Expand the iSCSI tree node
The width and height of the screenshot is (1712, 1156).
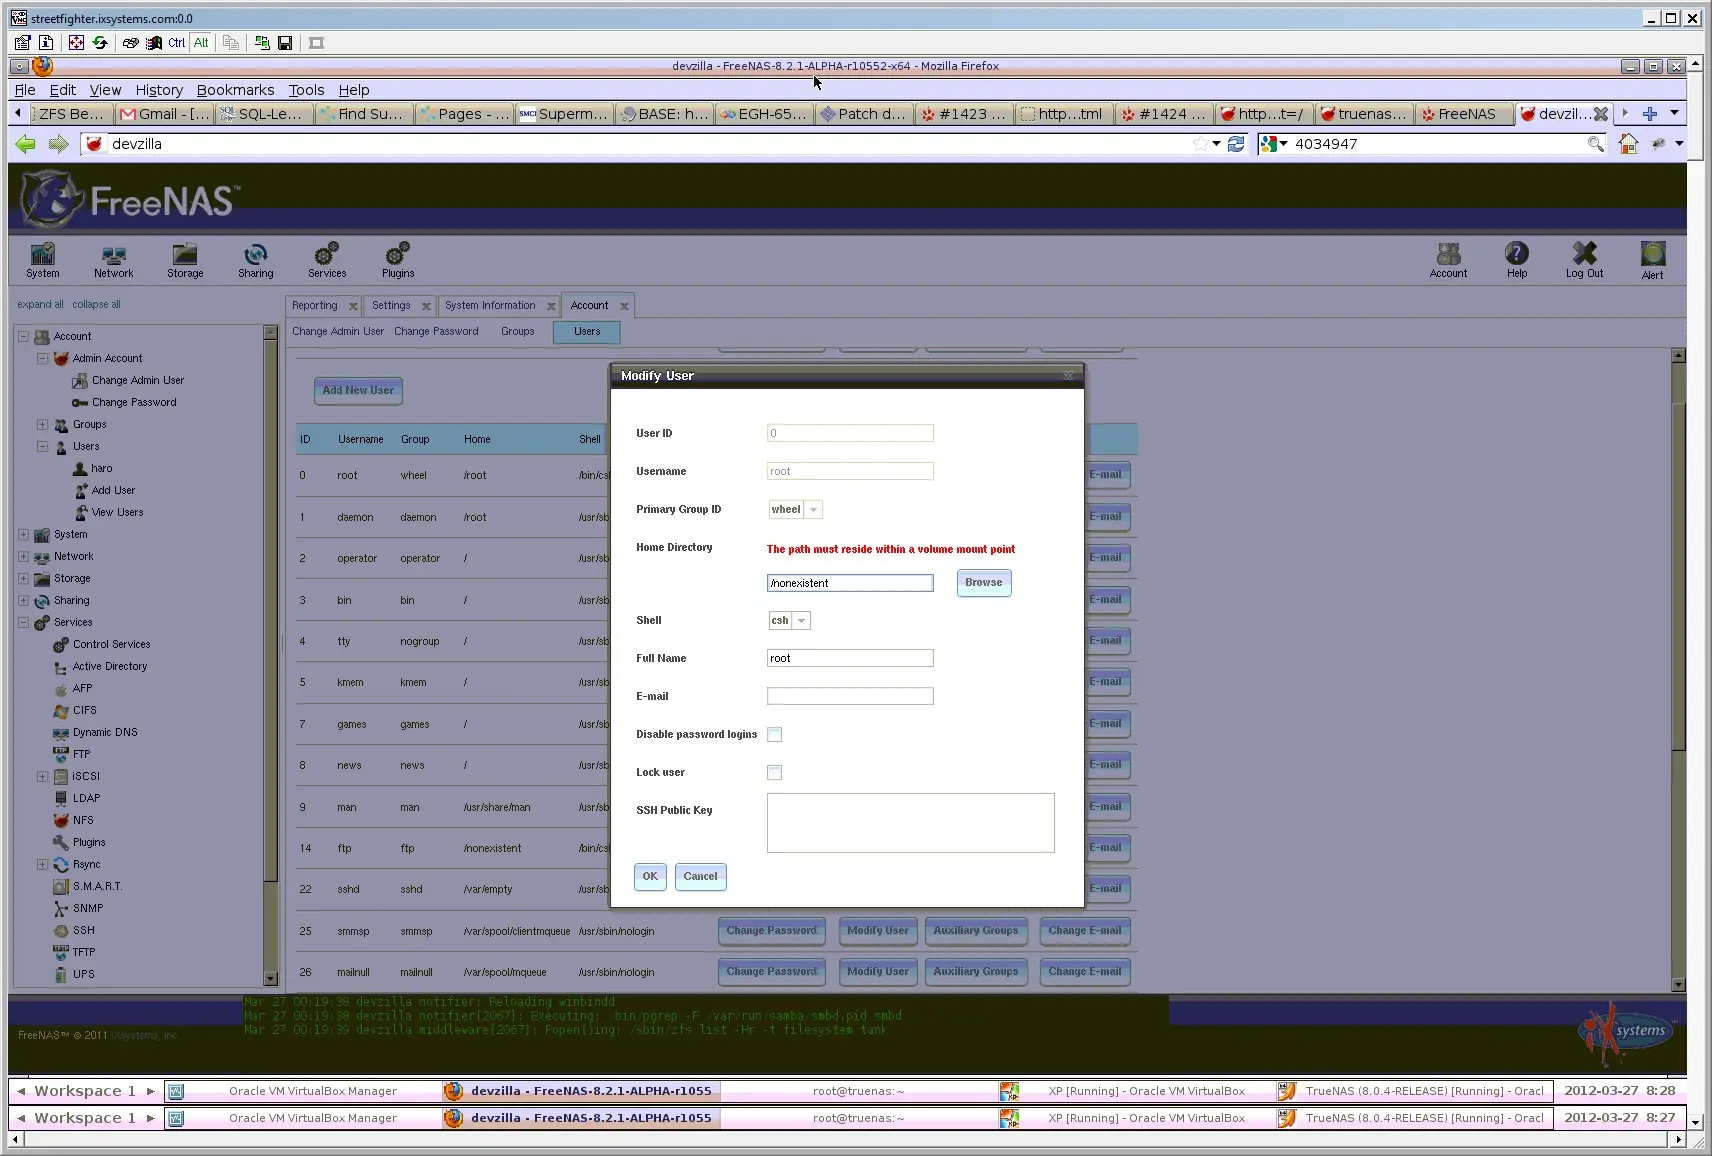(42, 776)
